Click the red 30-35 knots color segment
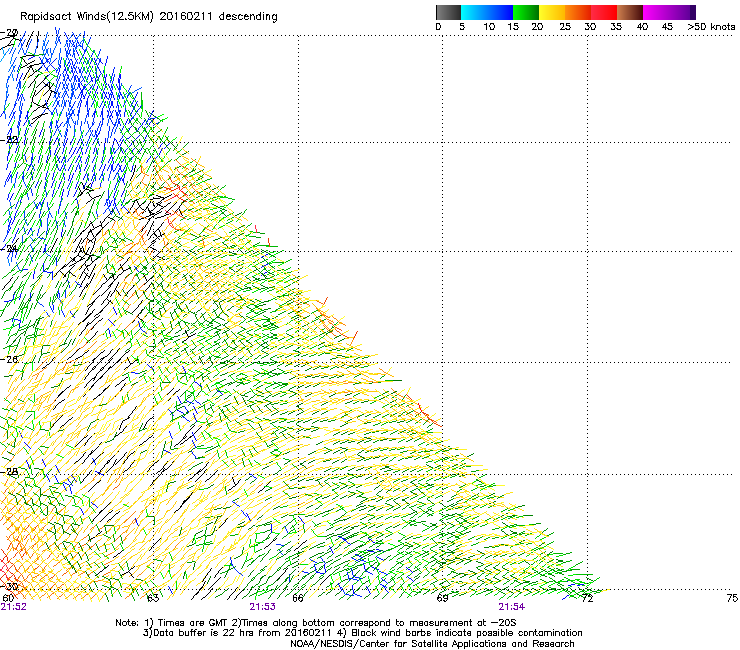 604,12
